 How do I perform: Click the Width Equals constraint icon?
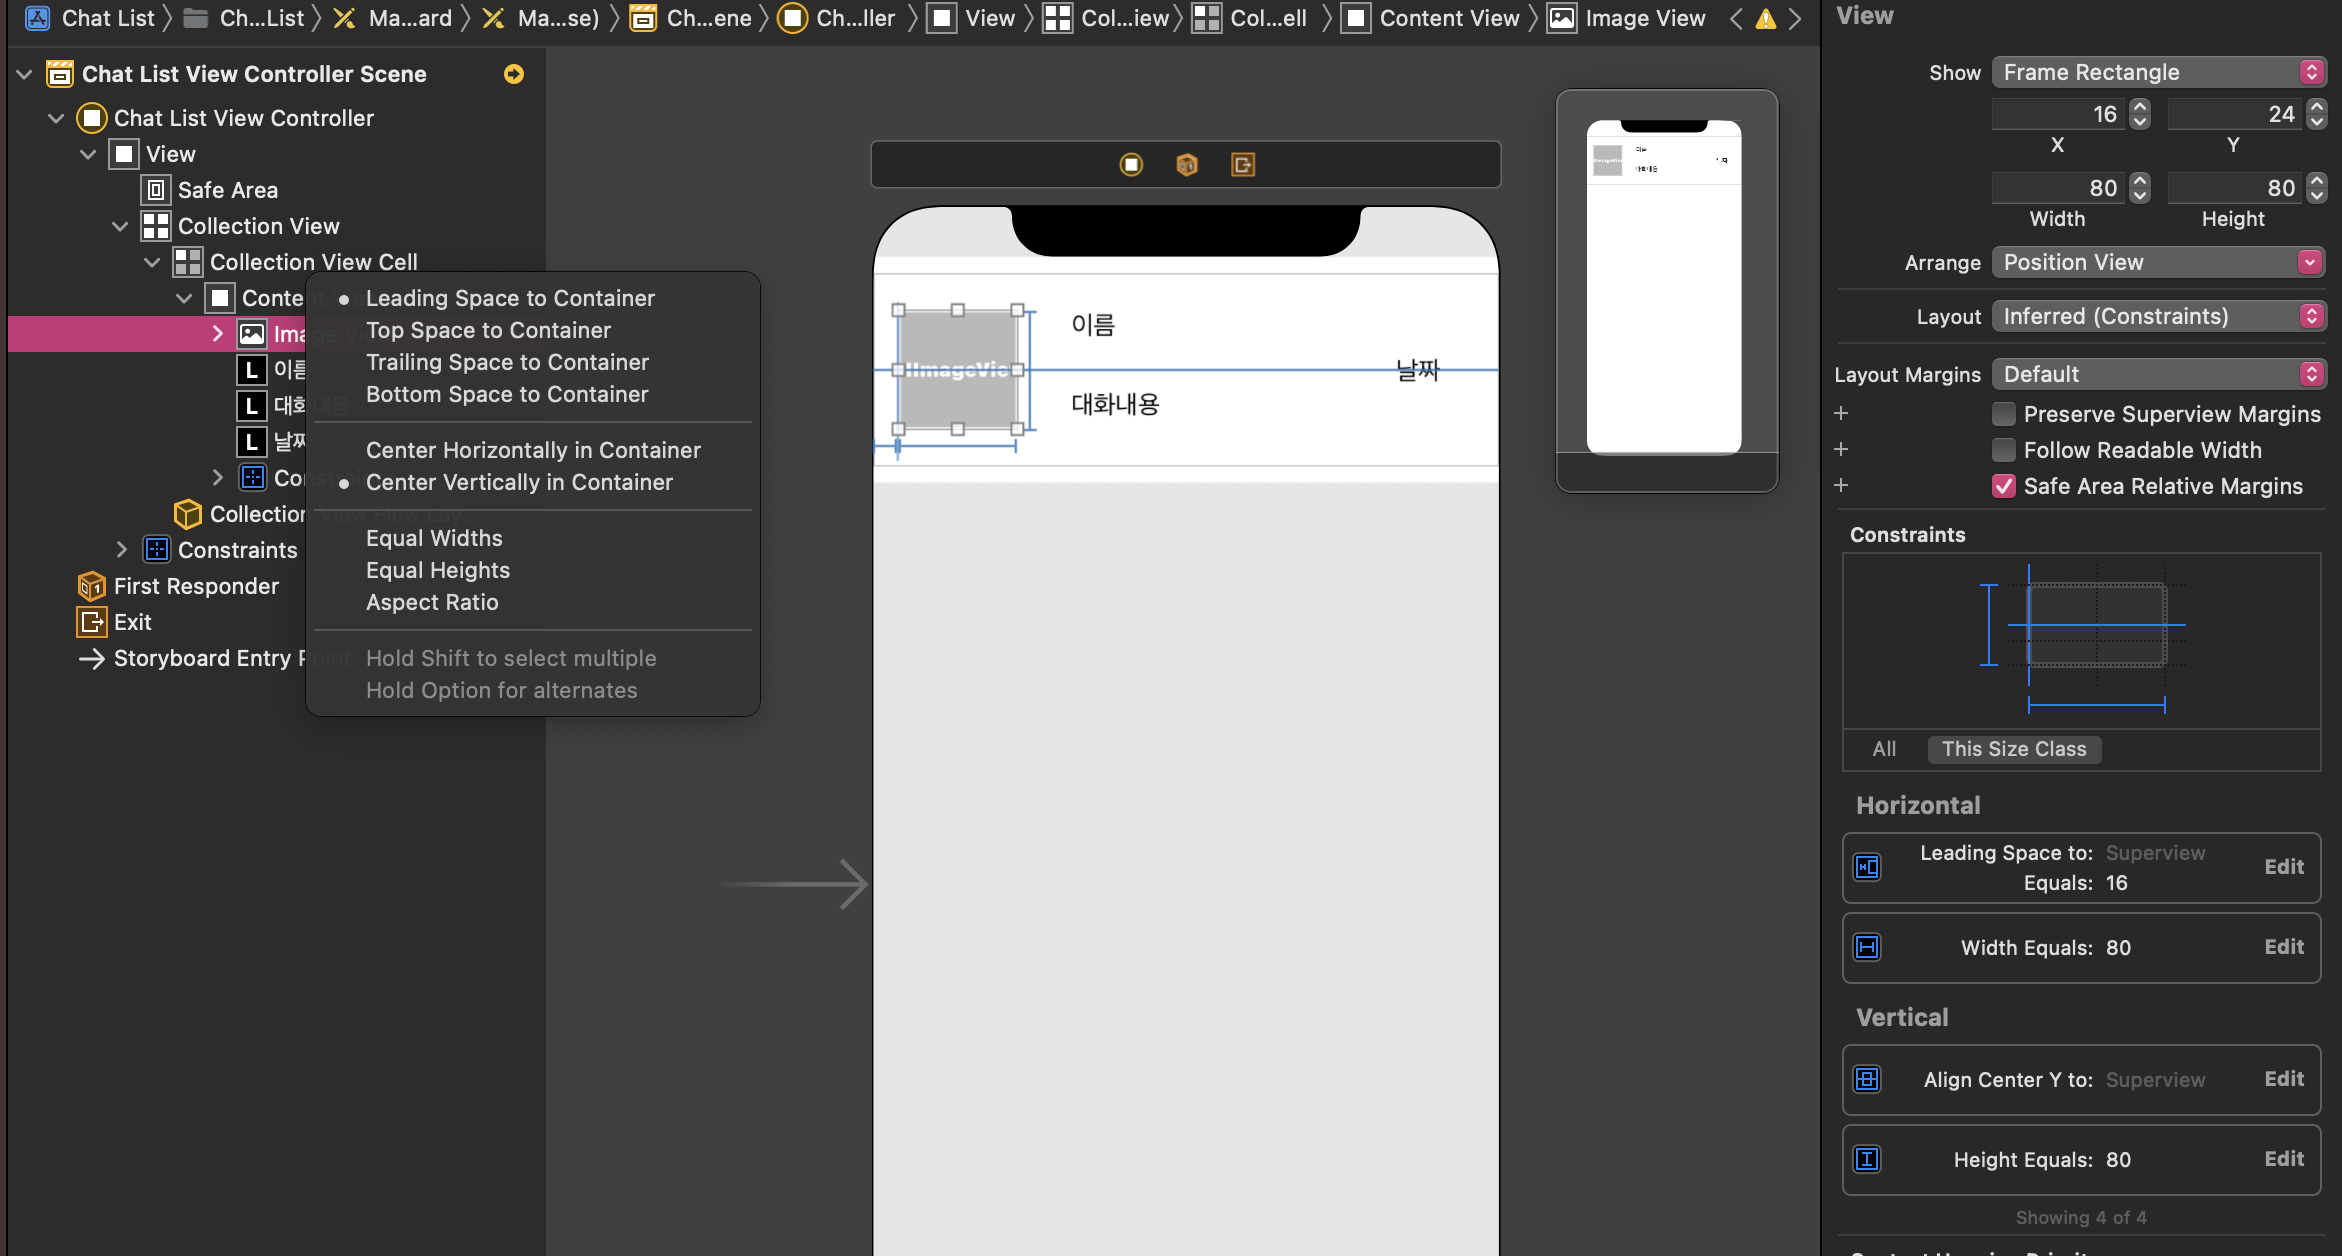[1867, 947]
